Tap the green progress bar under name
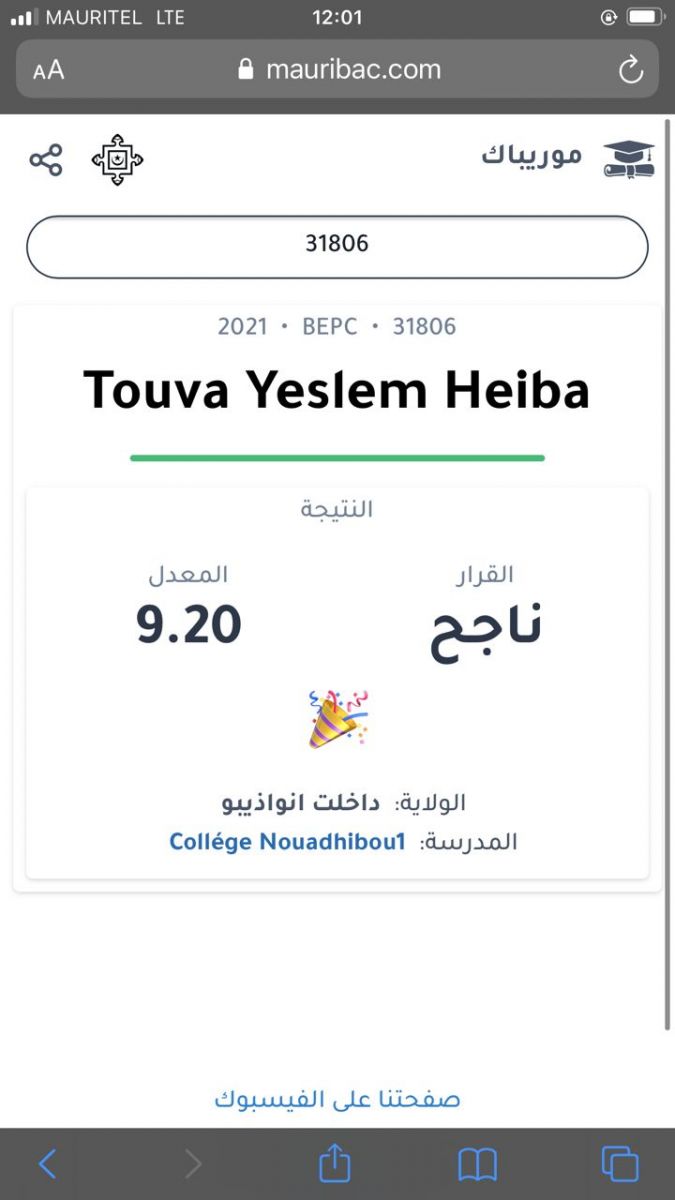This screenshot has width=675, height=1200. [337, 458]
